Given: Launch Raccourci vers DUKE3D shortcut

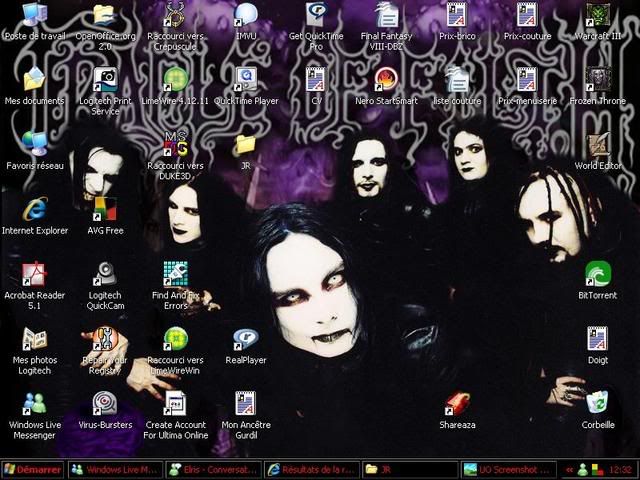Looking at the screenshot, I should point(176,144).
